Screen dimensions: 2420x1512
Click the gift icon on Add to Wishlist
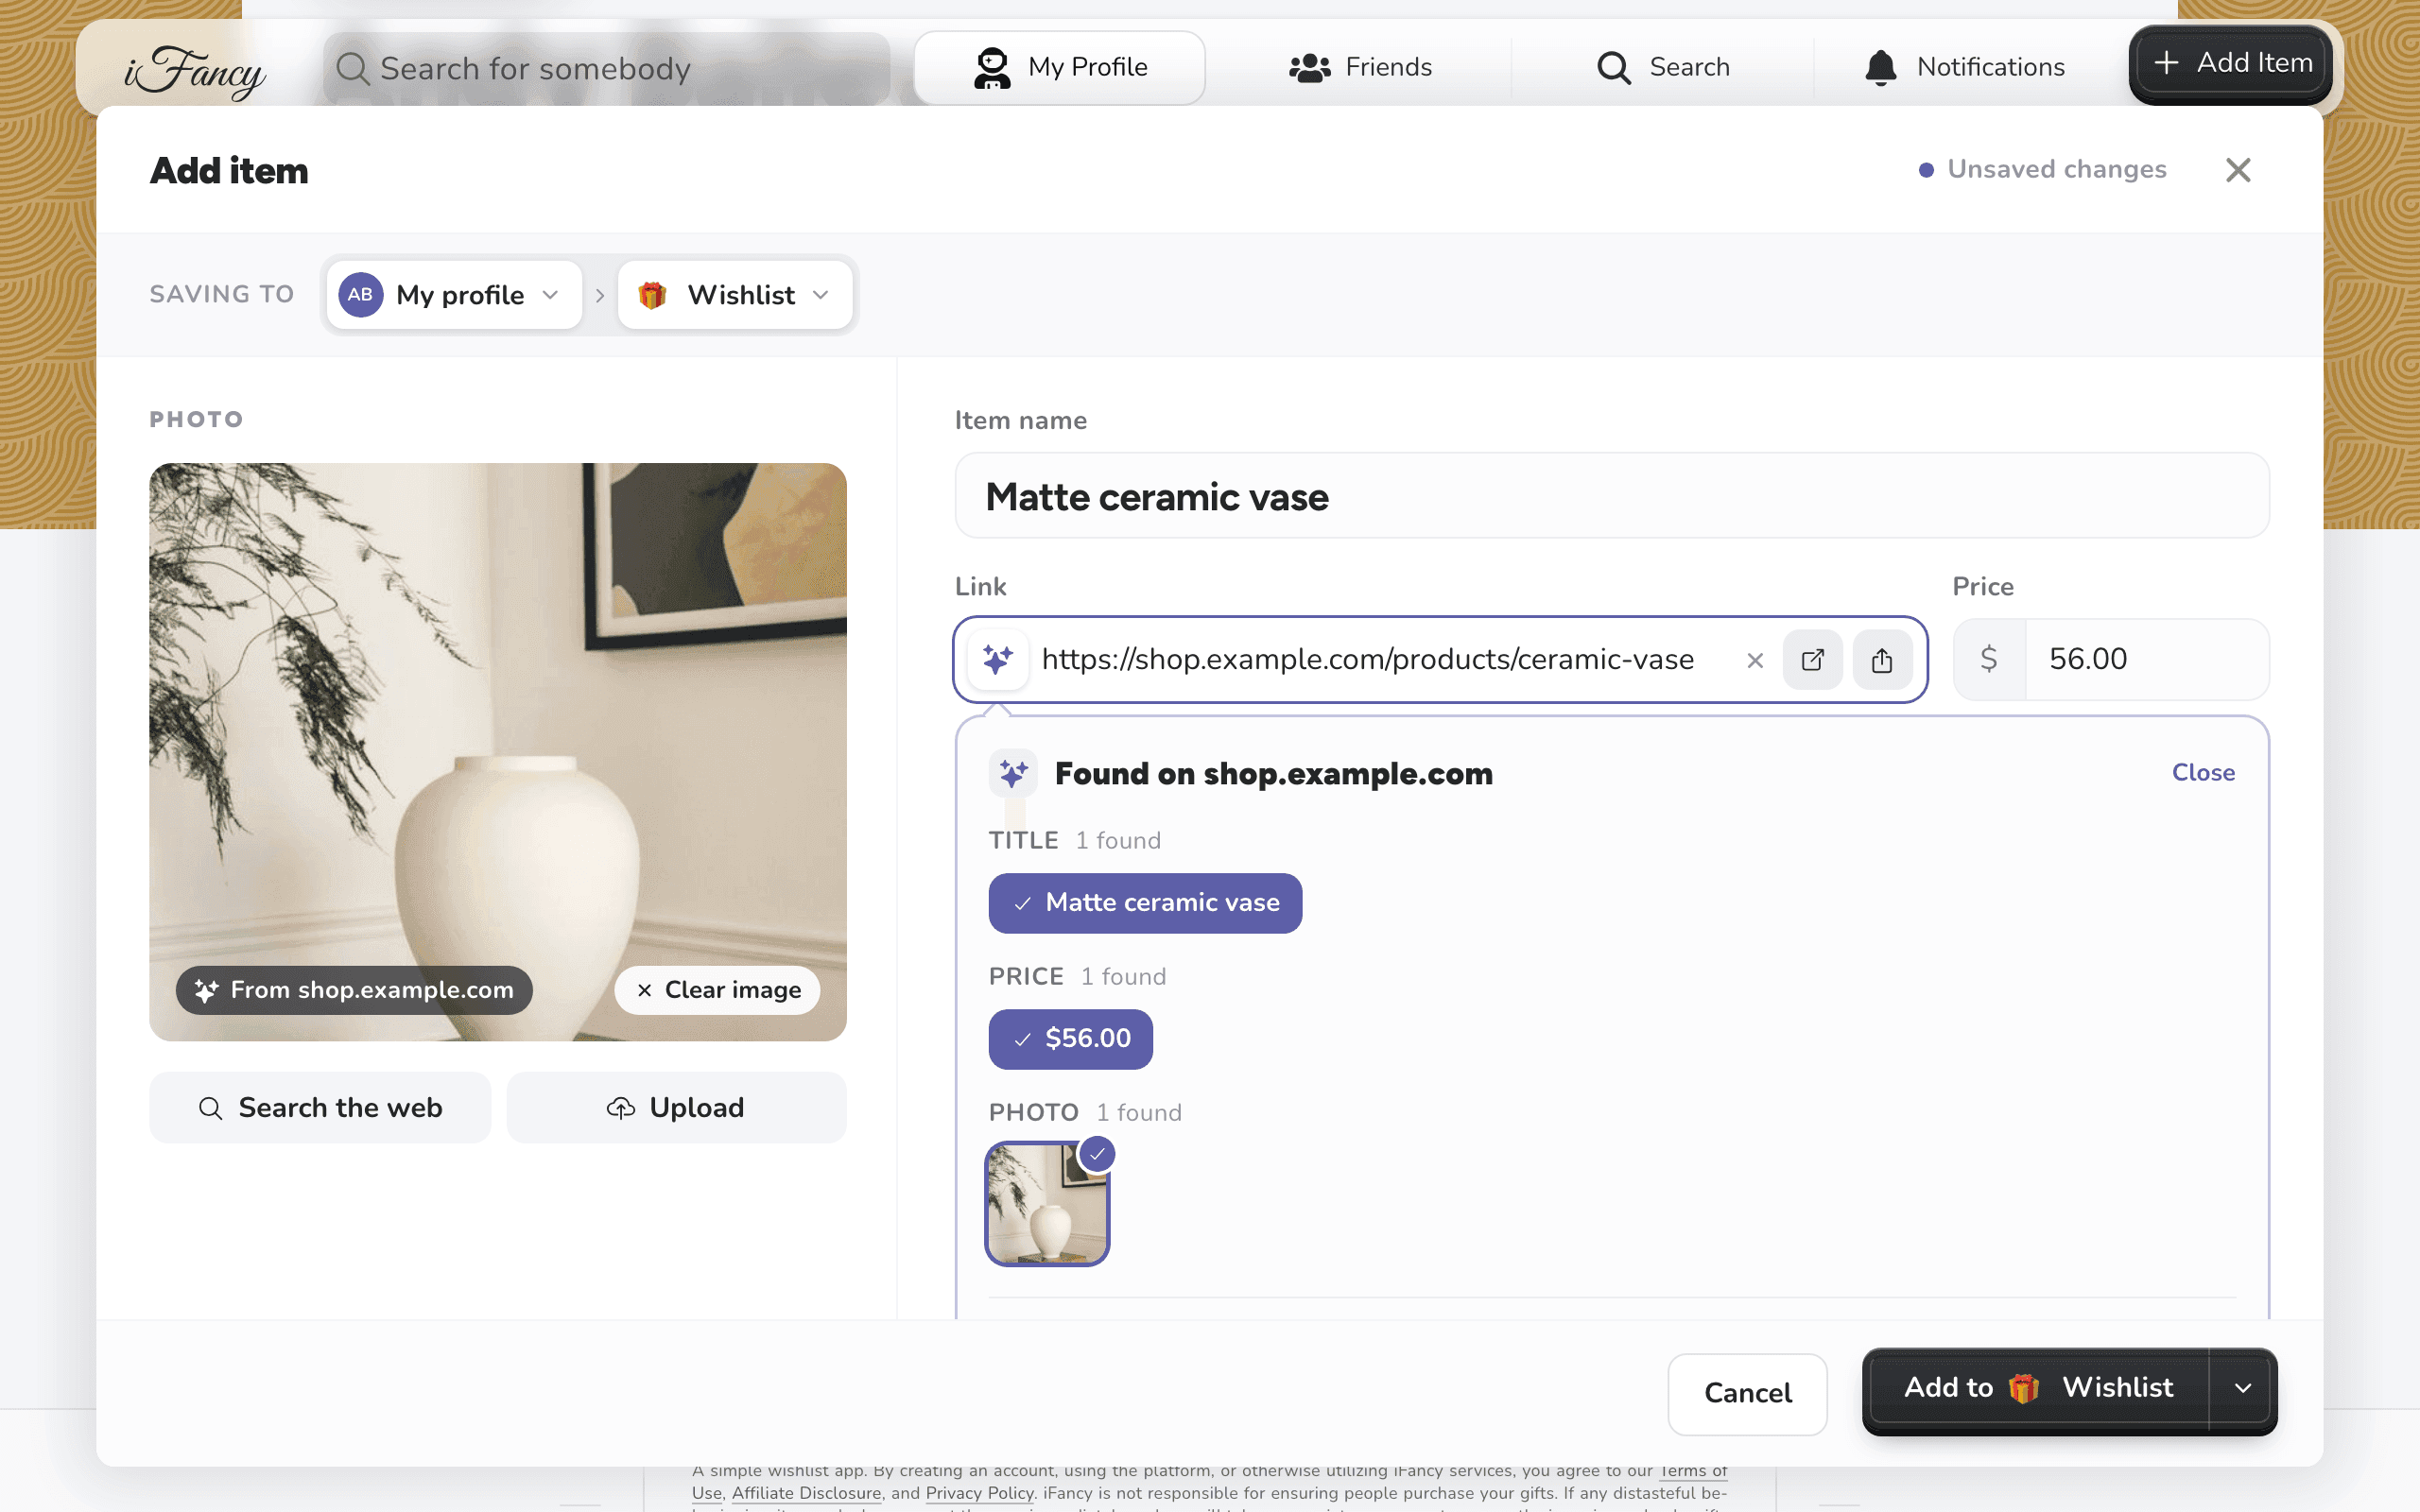point(2024,1388)
